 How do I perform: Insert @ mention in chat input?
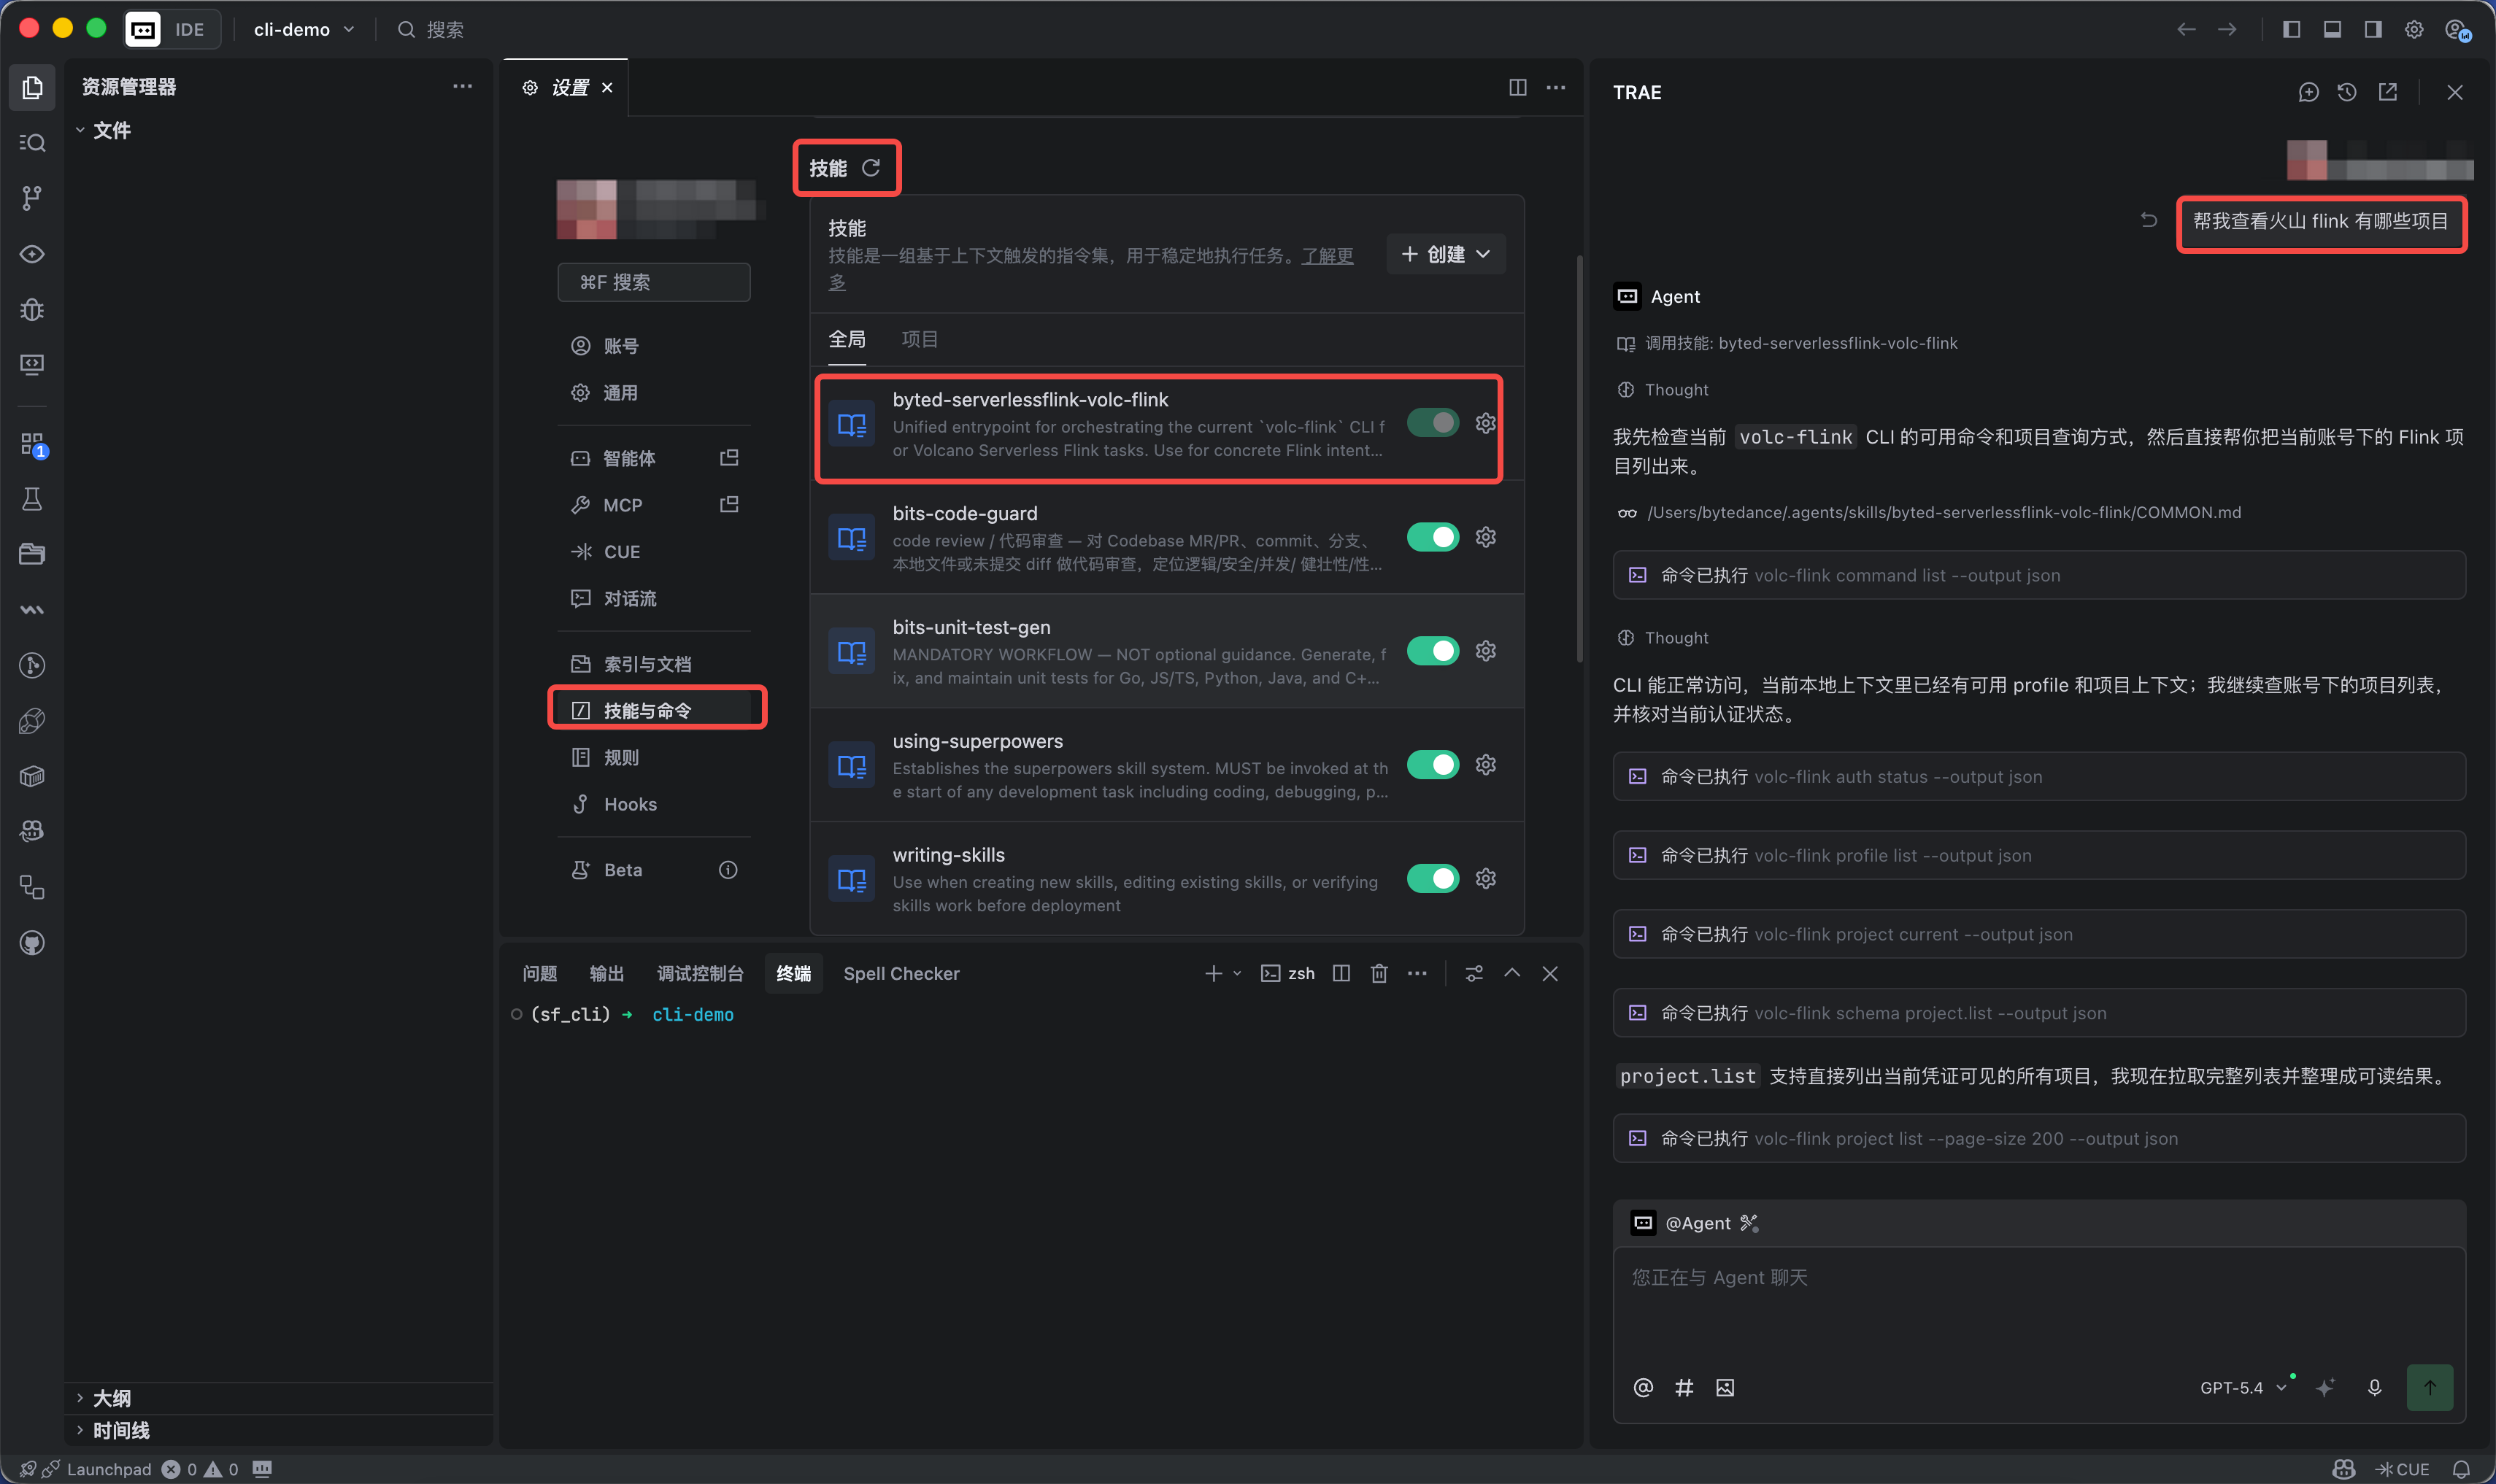[x=1643, y=1387]
